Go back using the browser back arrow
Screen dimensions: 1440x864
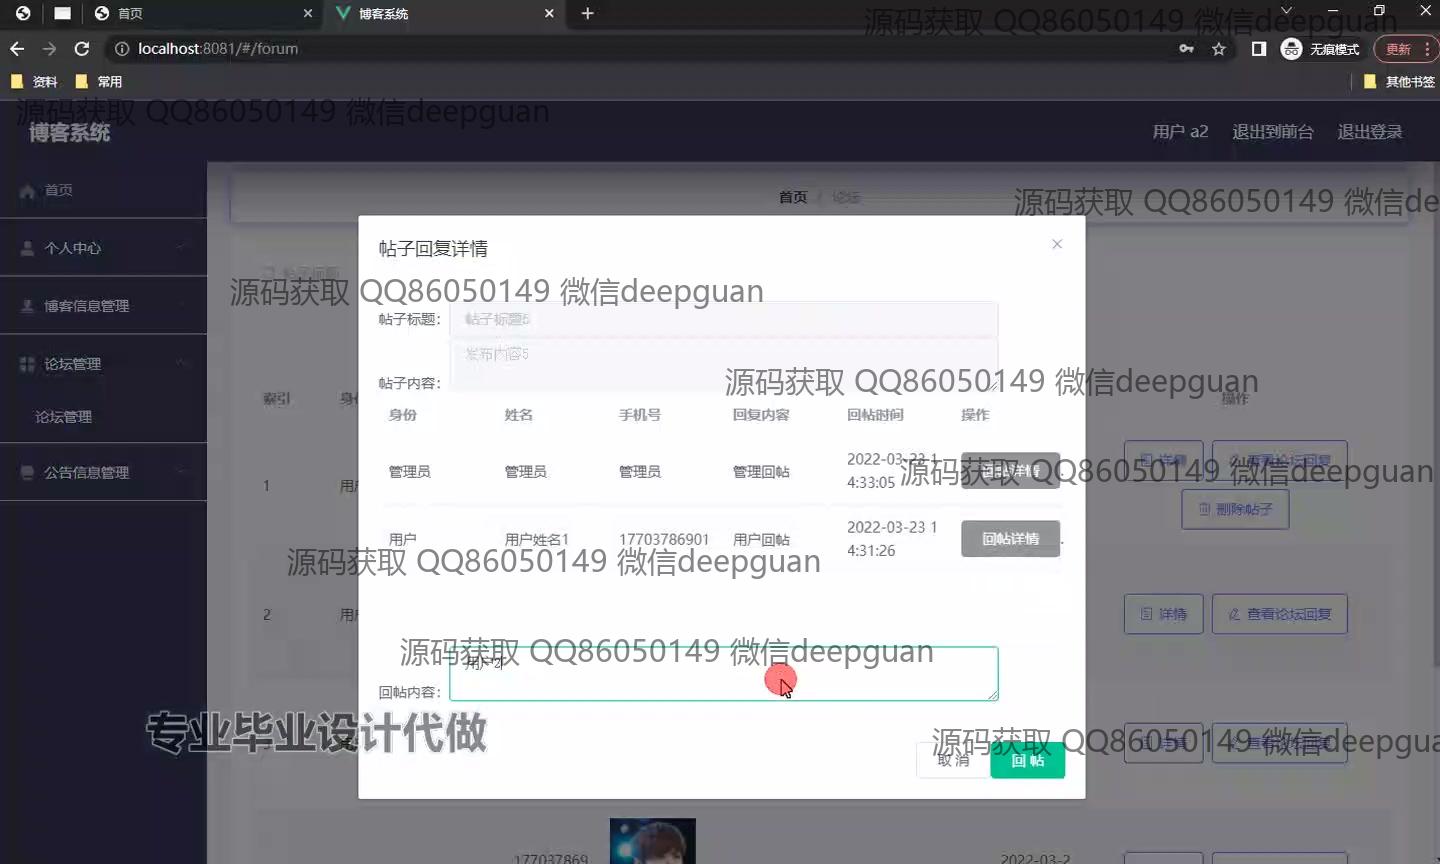pyautogui.click(x=17, y=49)
